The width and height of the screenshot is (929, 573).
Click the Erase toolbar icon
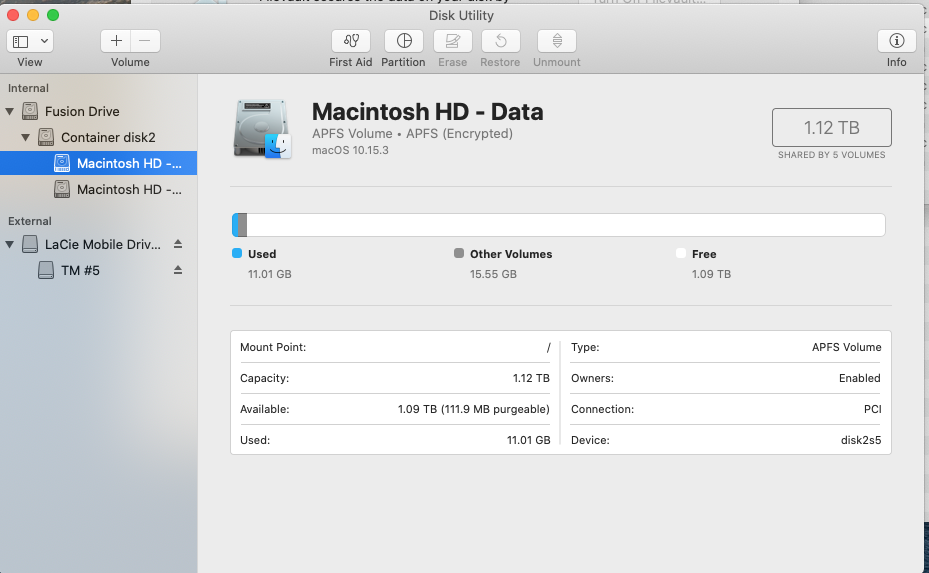[x=453, y=41]
